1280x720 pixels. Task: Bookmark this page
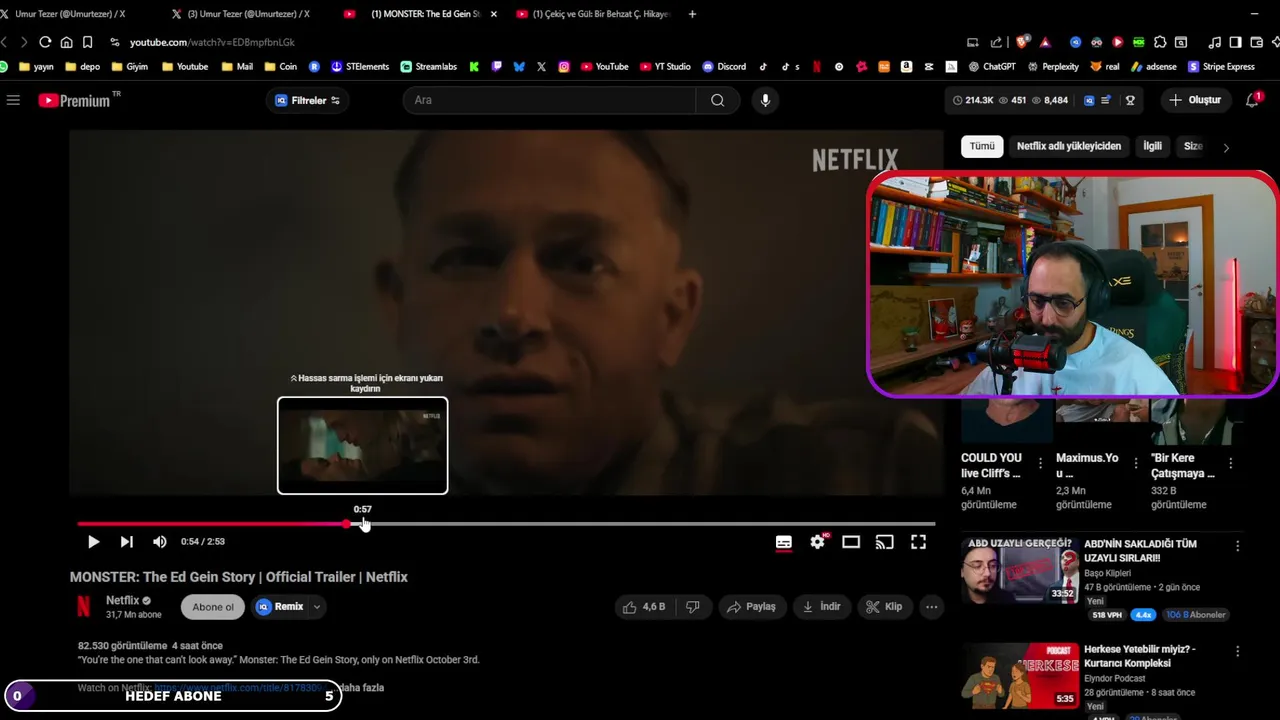(87, 42)
